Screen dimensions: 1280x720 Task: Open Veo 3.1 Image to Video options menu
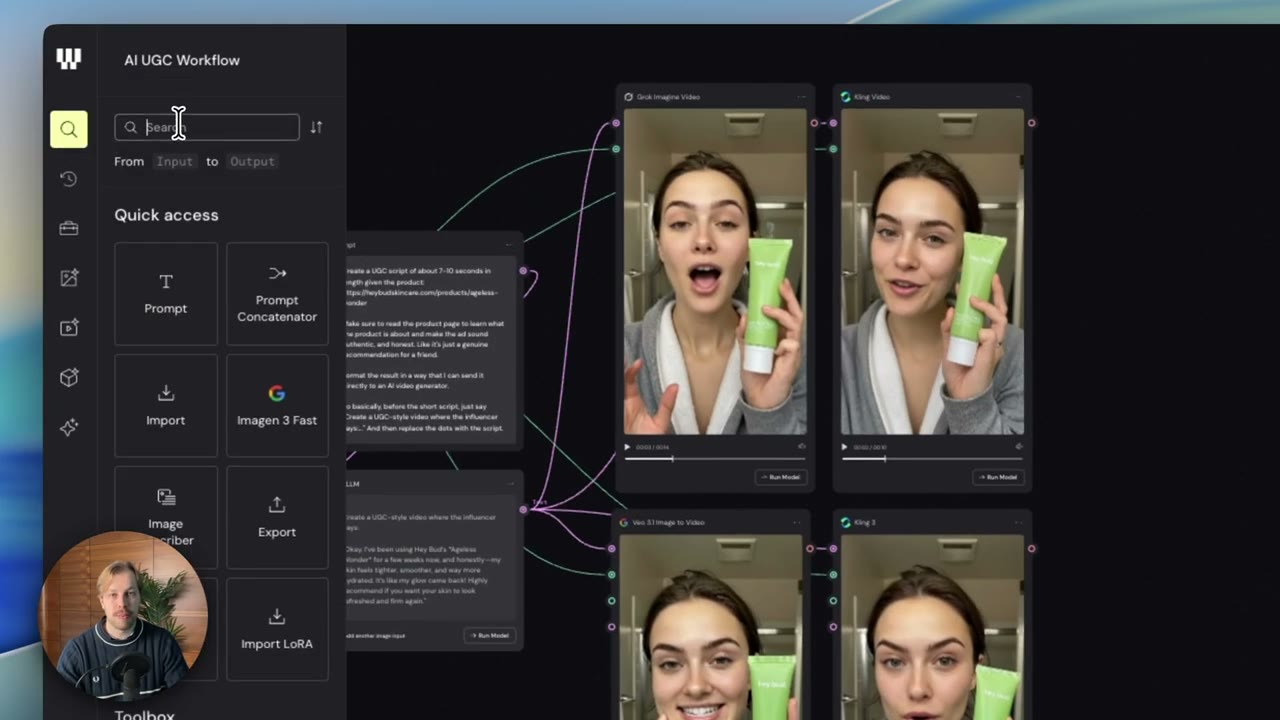[x=797, y=522]
